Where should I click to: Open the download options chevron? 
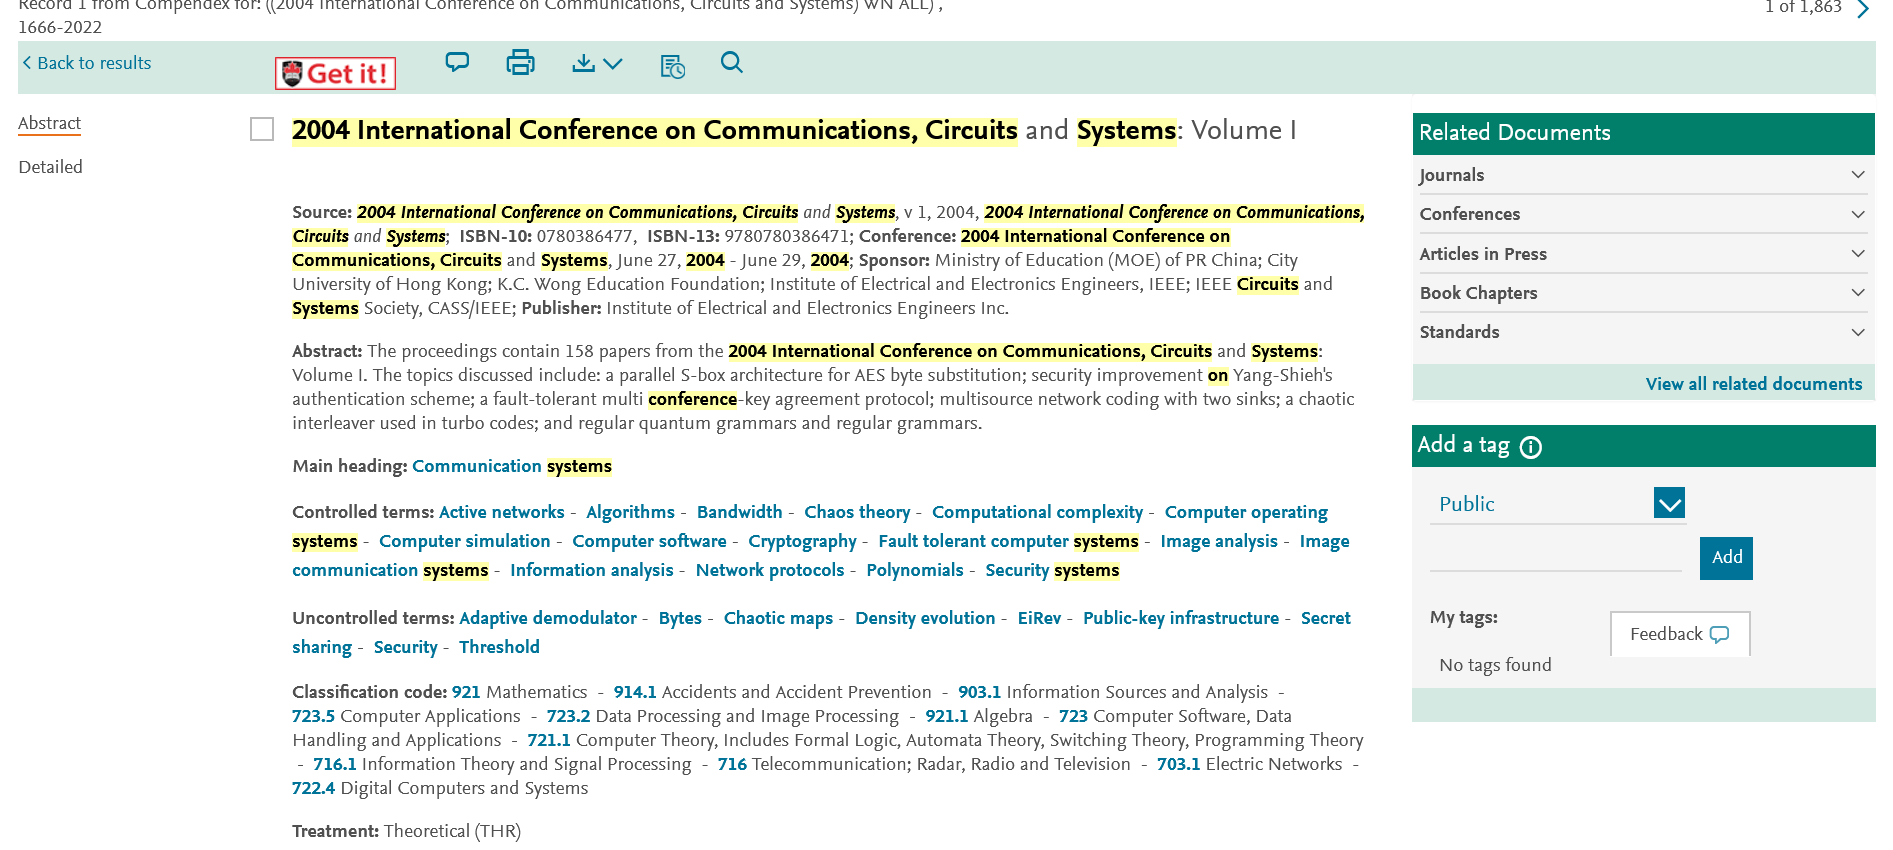pos(613,63)
